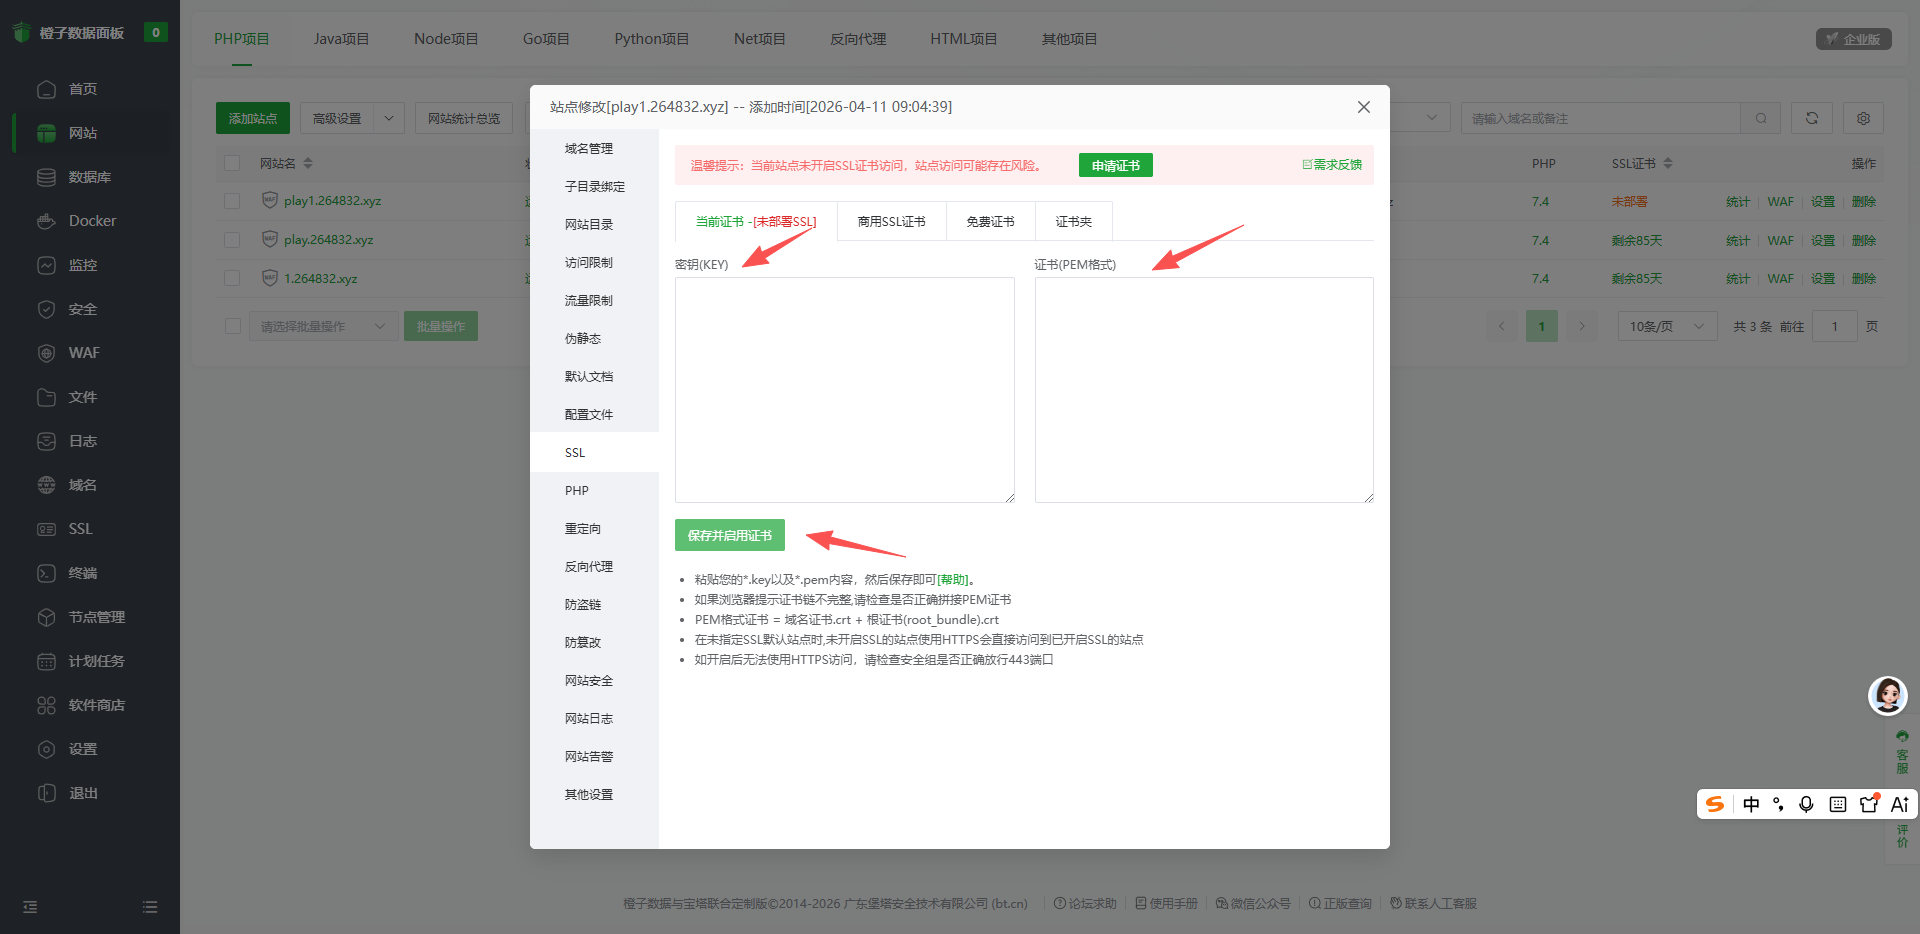Click into the 密钥(KEY) text area

pyautogui.click(x=844, y=390)
